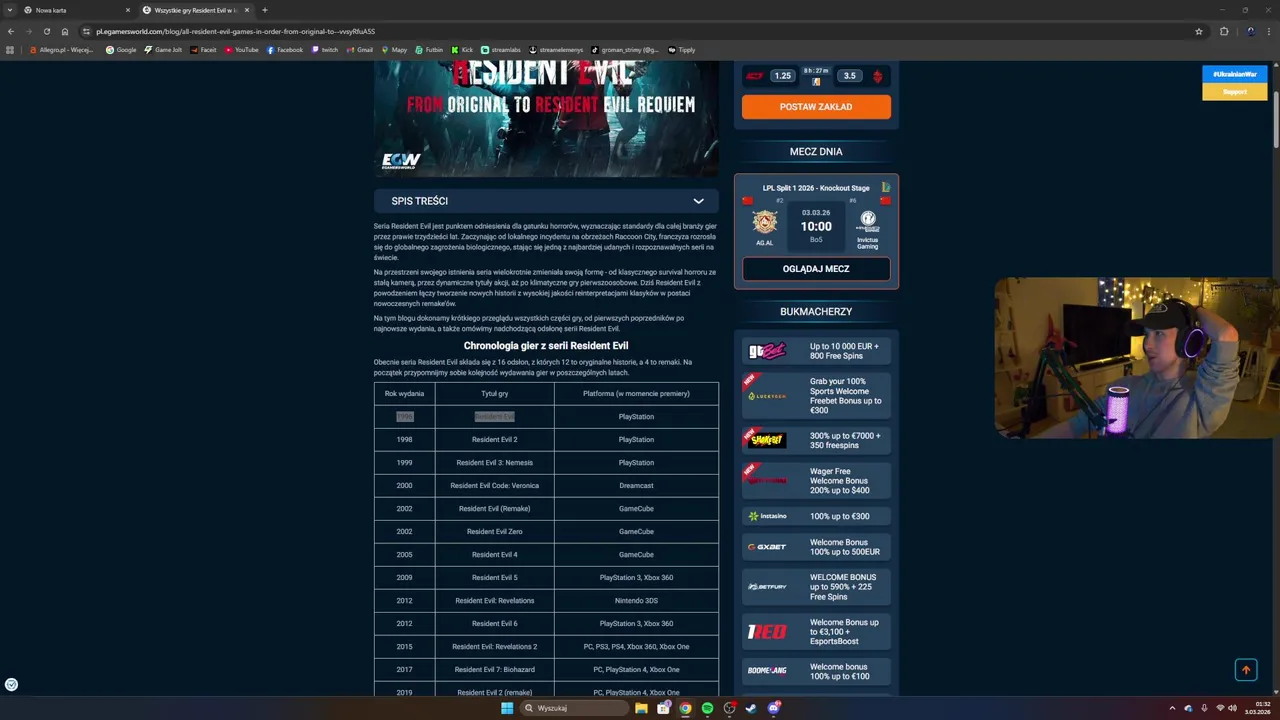This screenshot has height=720, width=1280.
Task: Open the browser extensions puzzle icon
Action: tap(1224, 31)
